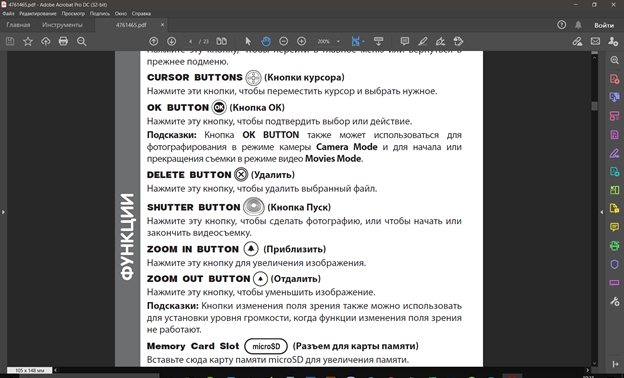Viewport: 624px width, 378px height.
Task: Open the Окно menu
Action: pos(121,14)
